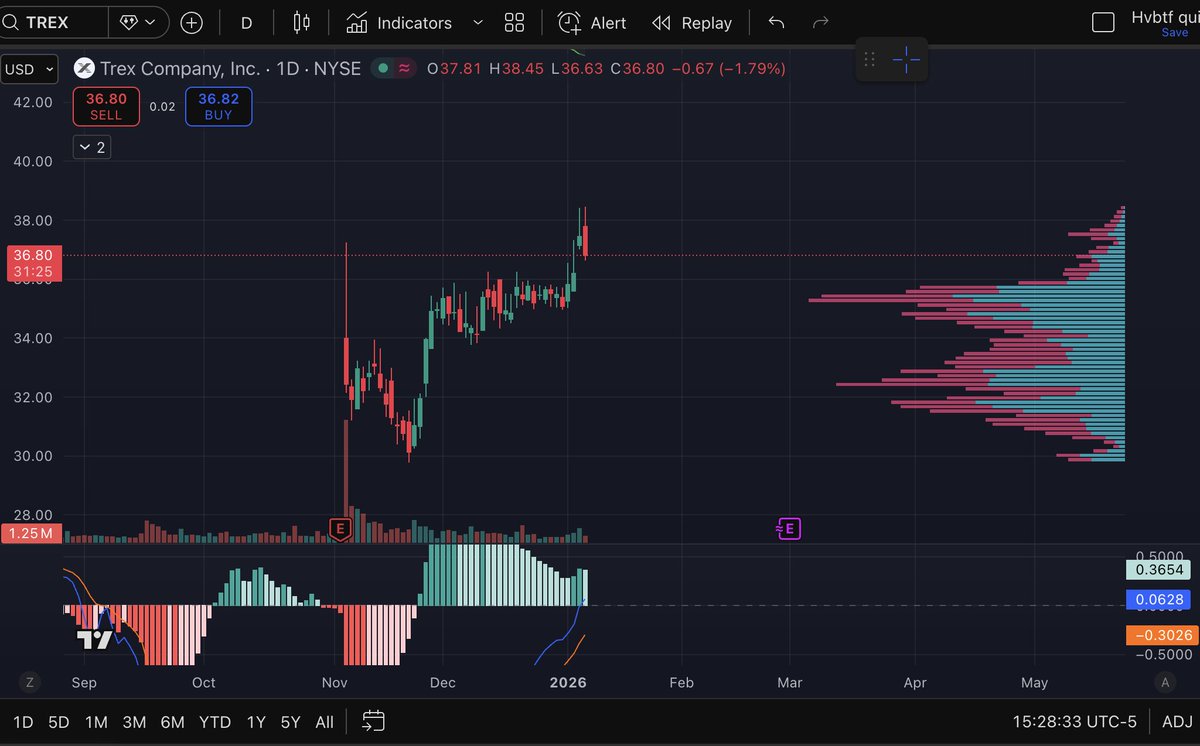Screen dimensions: 1200x746
Task: Open the upcoming purple earnings E marker
Action: pyautogui.click(x=789, y=528)
